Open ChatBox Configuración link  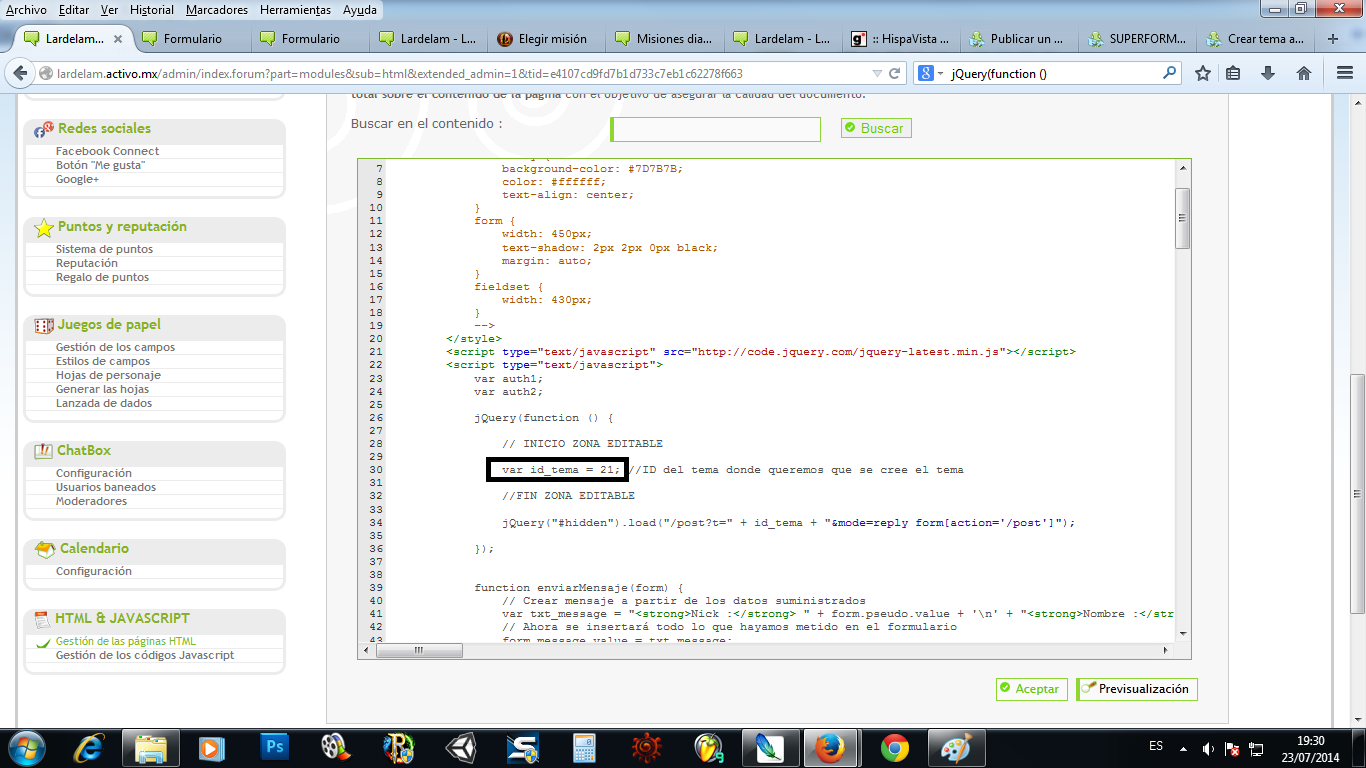point(94,473)
